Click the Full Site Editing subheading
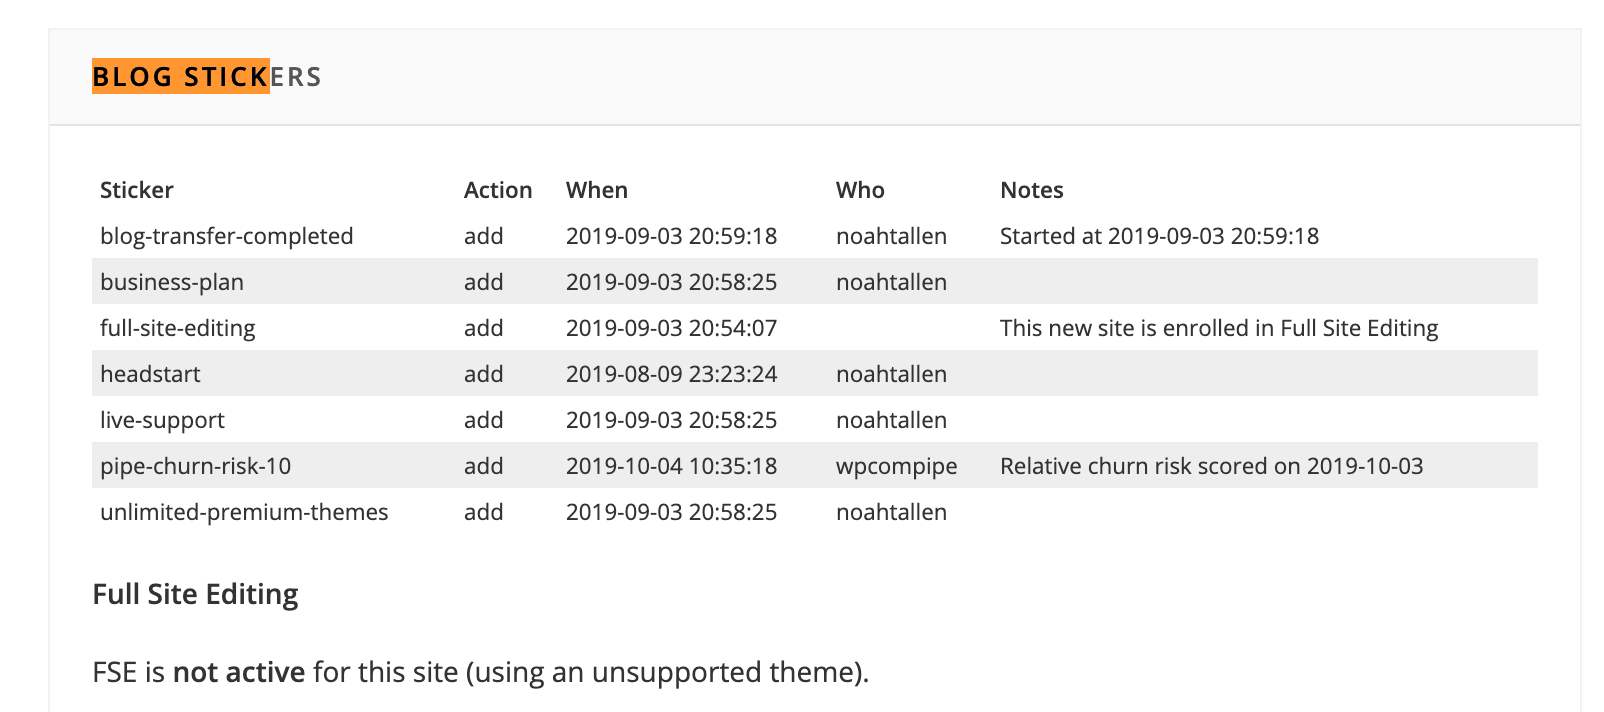The image size is (1604, 712). (196, 594)
